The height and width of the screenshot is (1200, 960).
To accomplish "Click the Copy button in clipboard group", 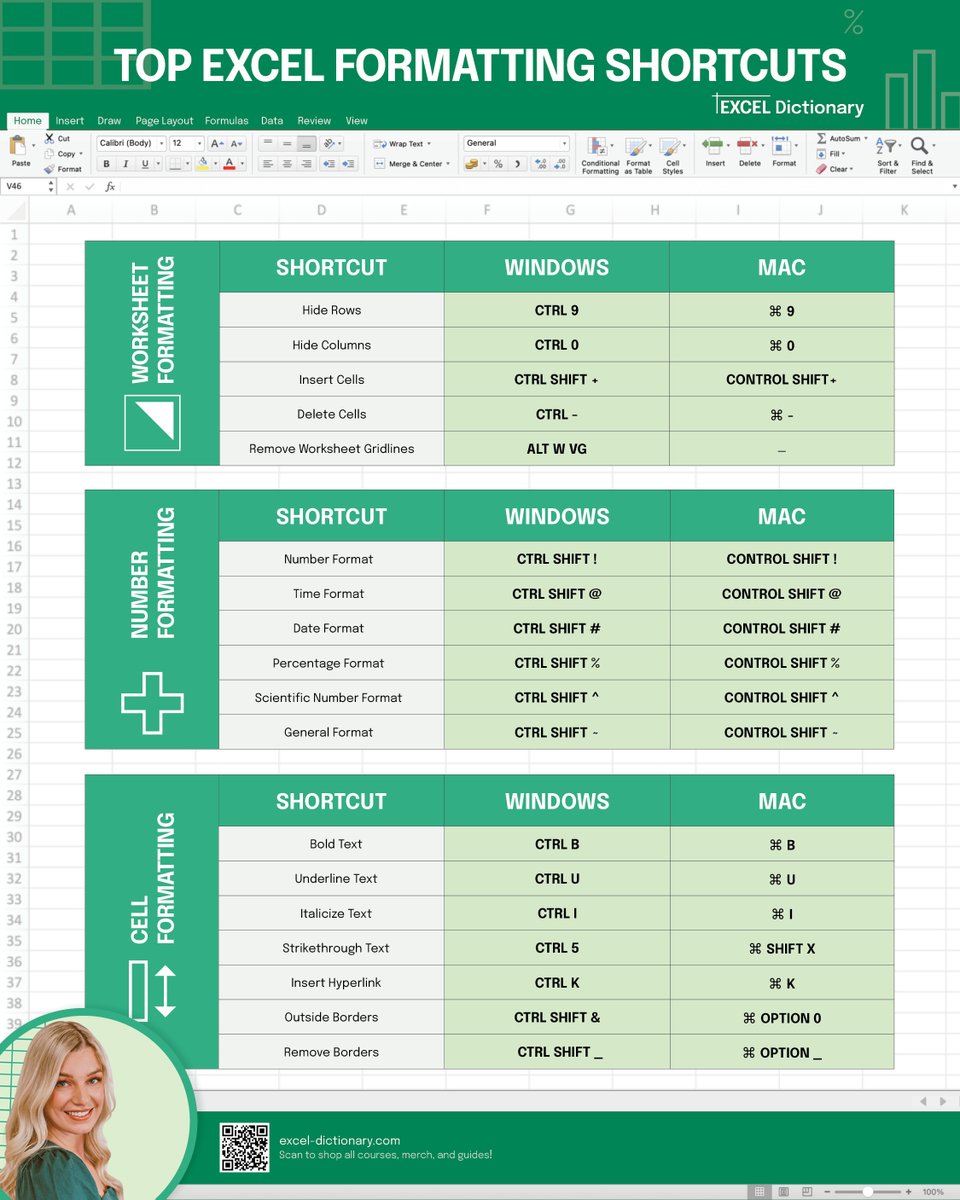I will tap(62, 154).
